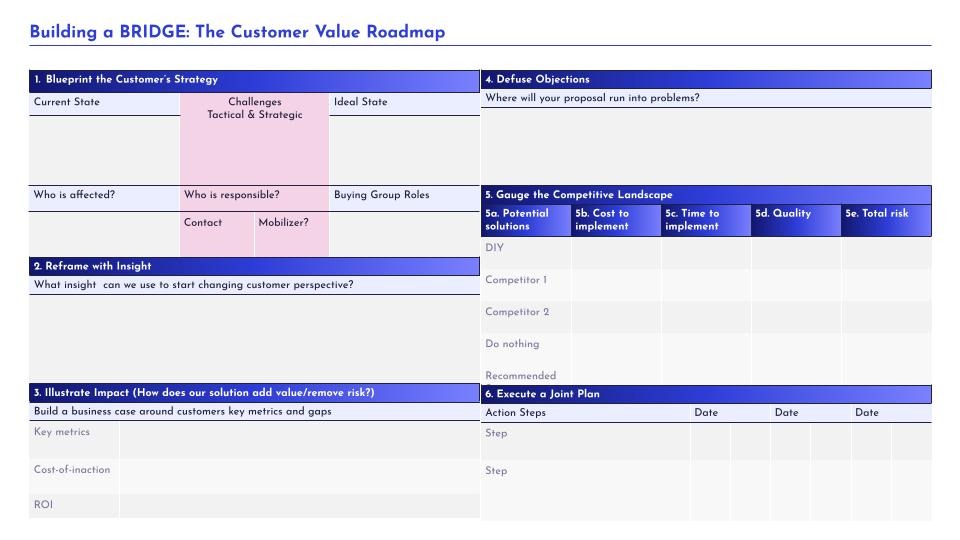The height and width of the screenshot is (540, 960).
Task: Click 'Build a business case around customers' text
Action: (182, 411)
